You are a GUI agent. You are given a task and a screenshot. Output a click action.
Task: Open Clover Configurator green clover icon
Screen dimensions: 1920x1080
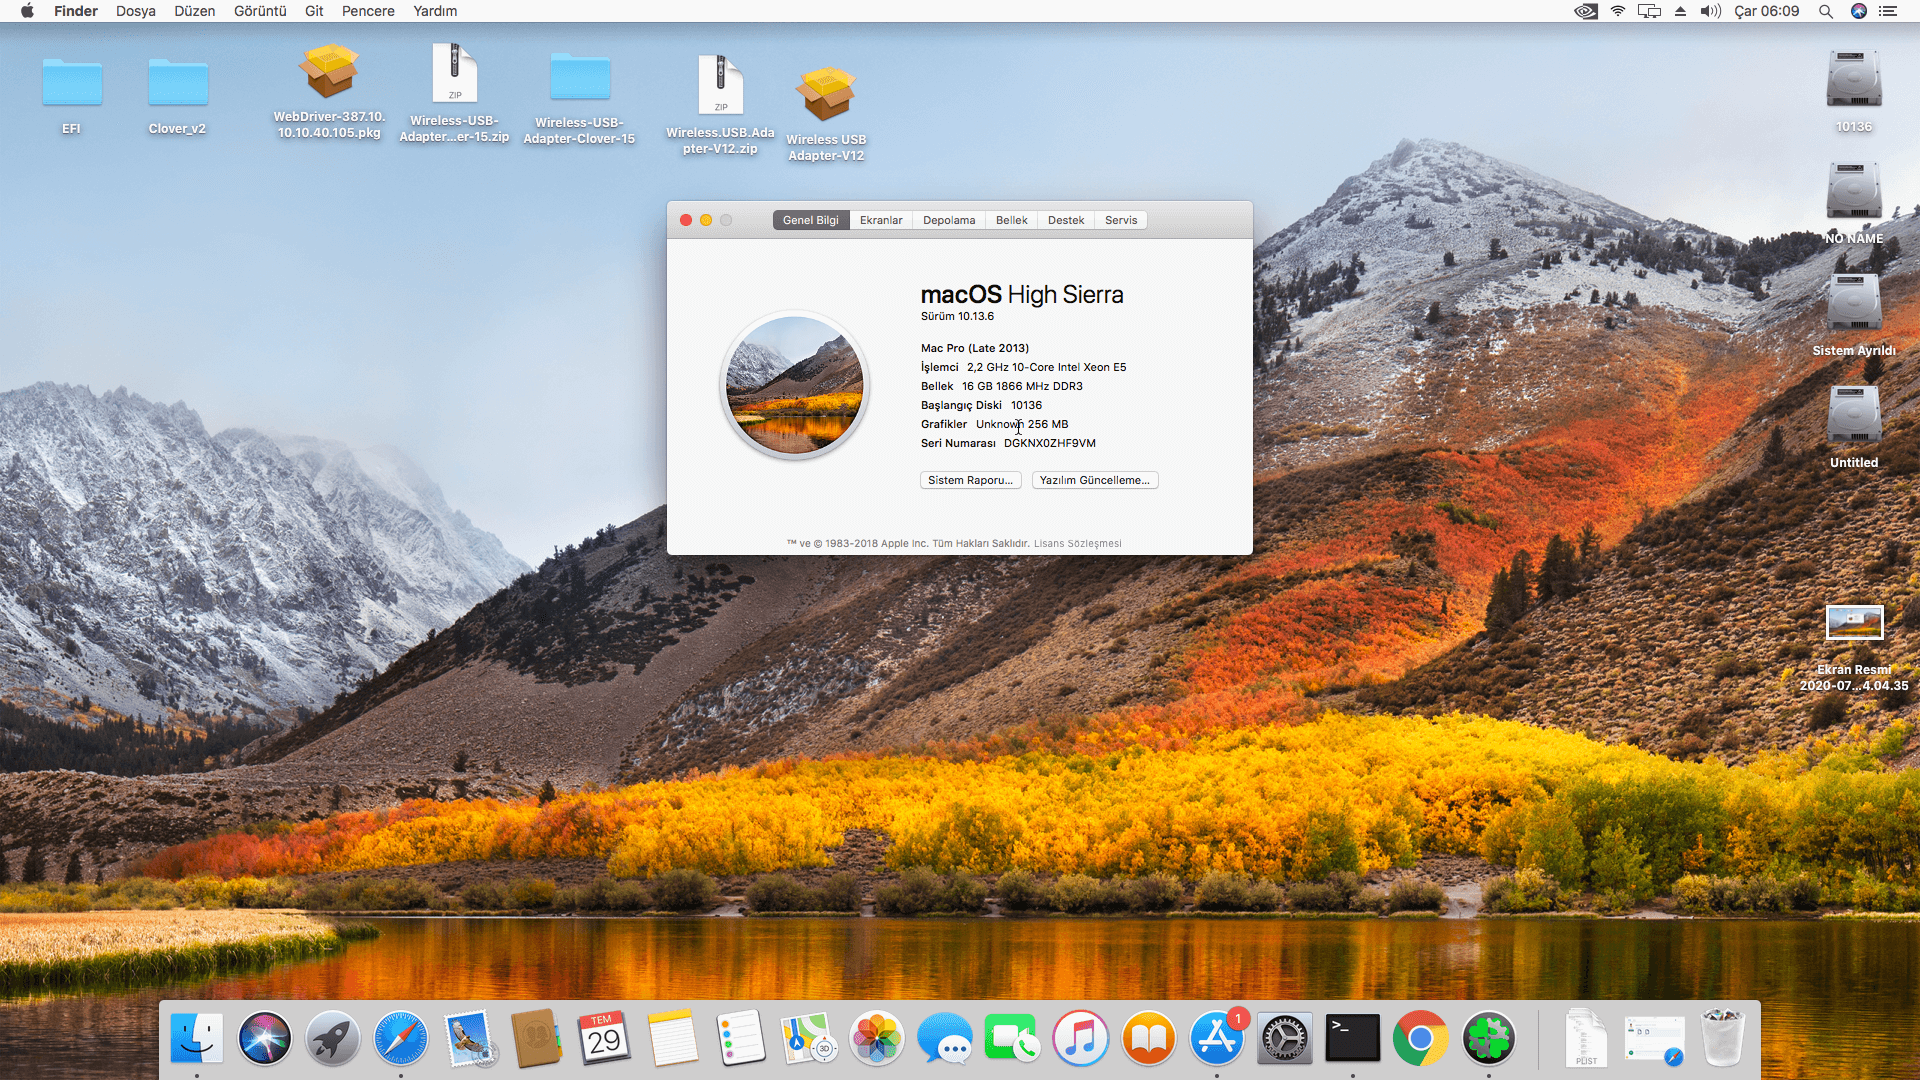pyautogui.click(x=1488, y=1038)
